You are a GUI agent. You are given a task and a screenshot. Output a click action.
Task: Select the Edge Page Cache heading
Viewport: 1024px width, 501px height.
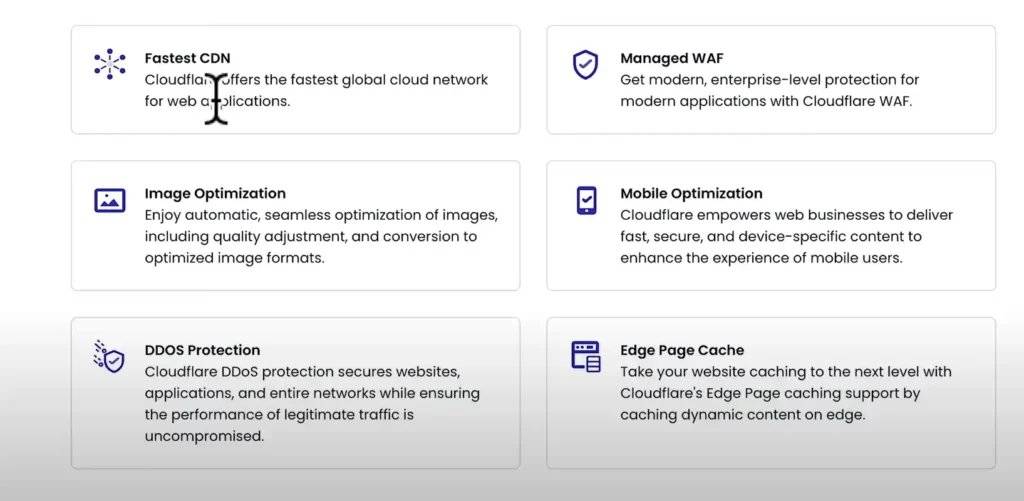[682, 350]
